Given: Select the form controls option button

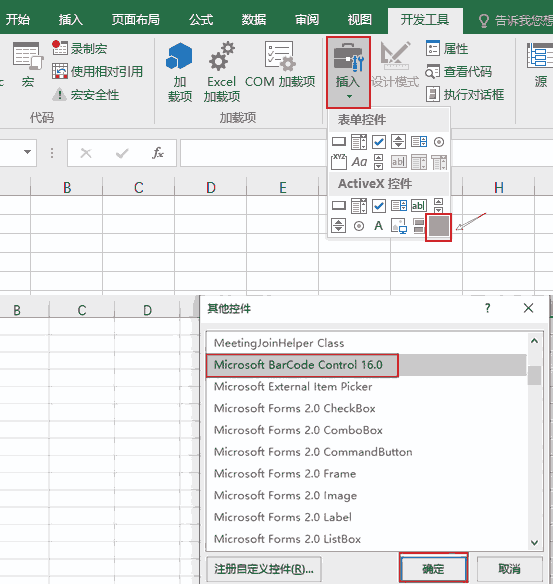Looking at the screenshot, I should (x=439, y=142).
